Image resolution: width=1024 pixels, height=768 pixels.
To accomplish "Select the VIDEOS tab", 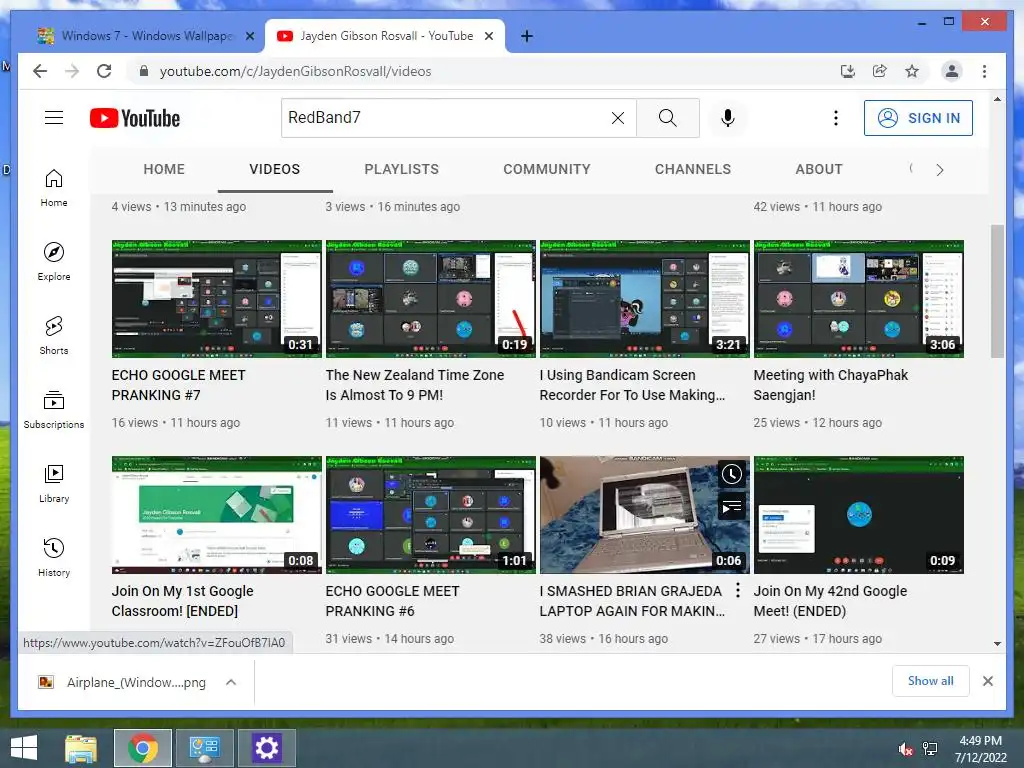I will (x=274, y=169).
